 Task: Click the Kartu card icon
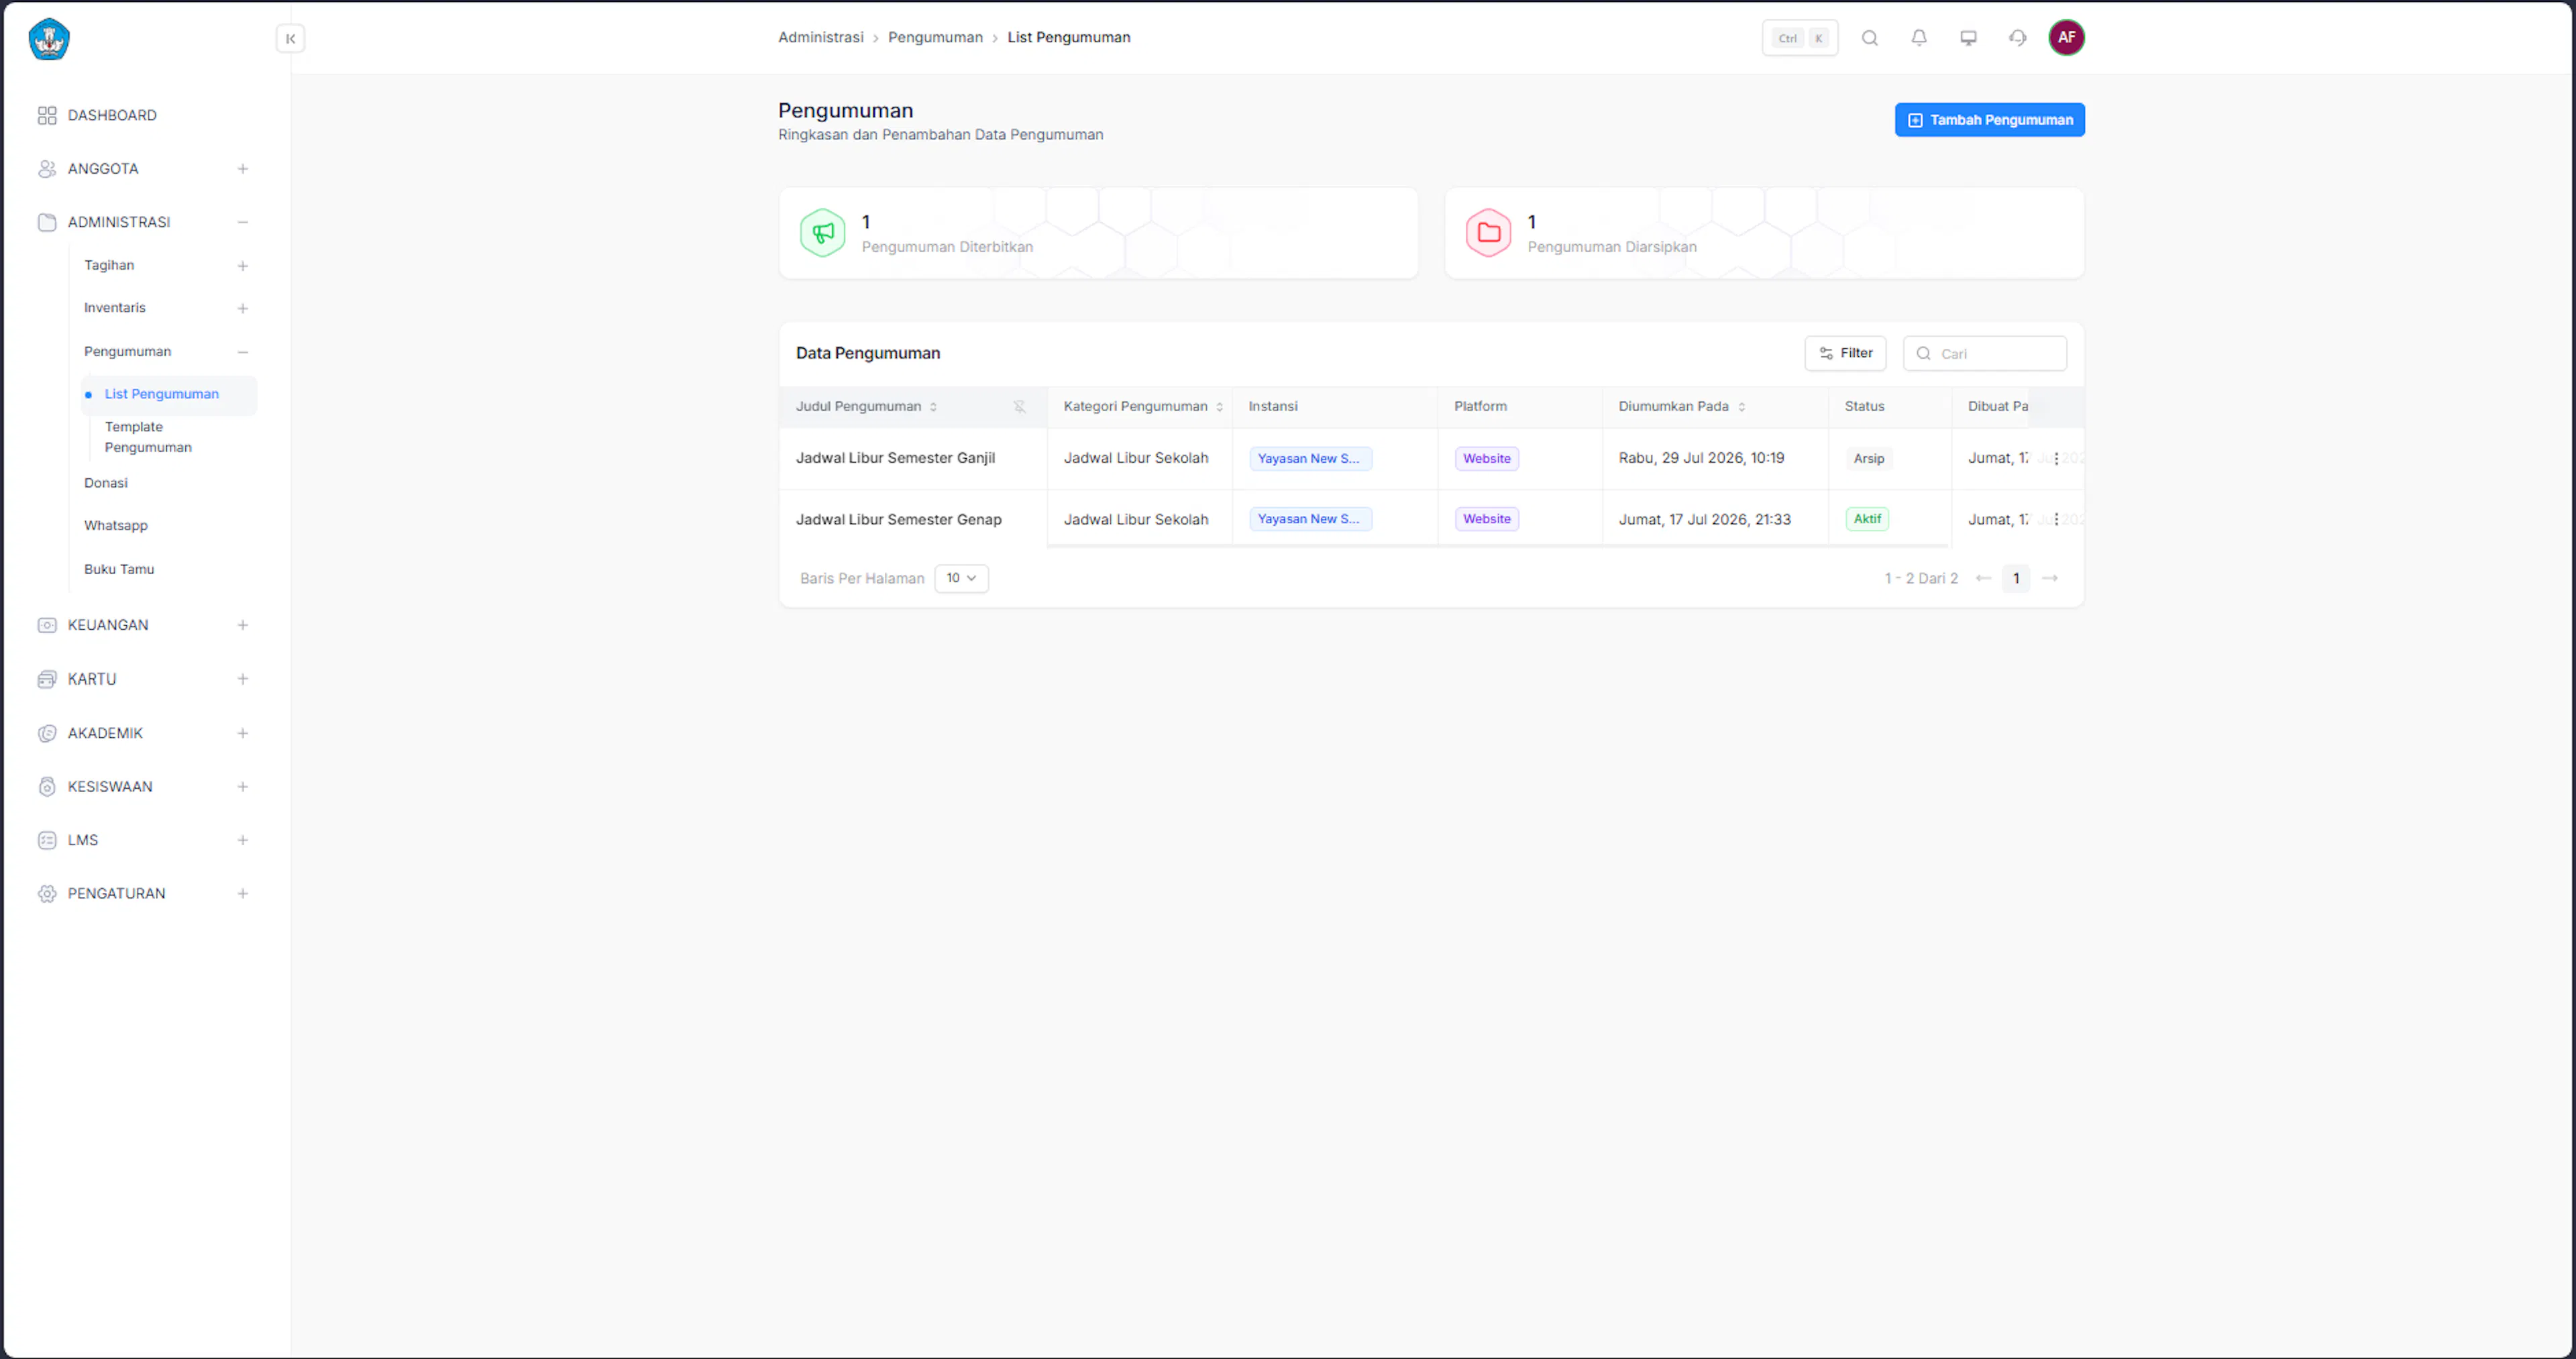point(47,679)
